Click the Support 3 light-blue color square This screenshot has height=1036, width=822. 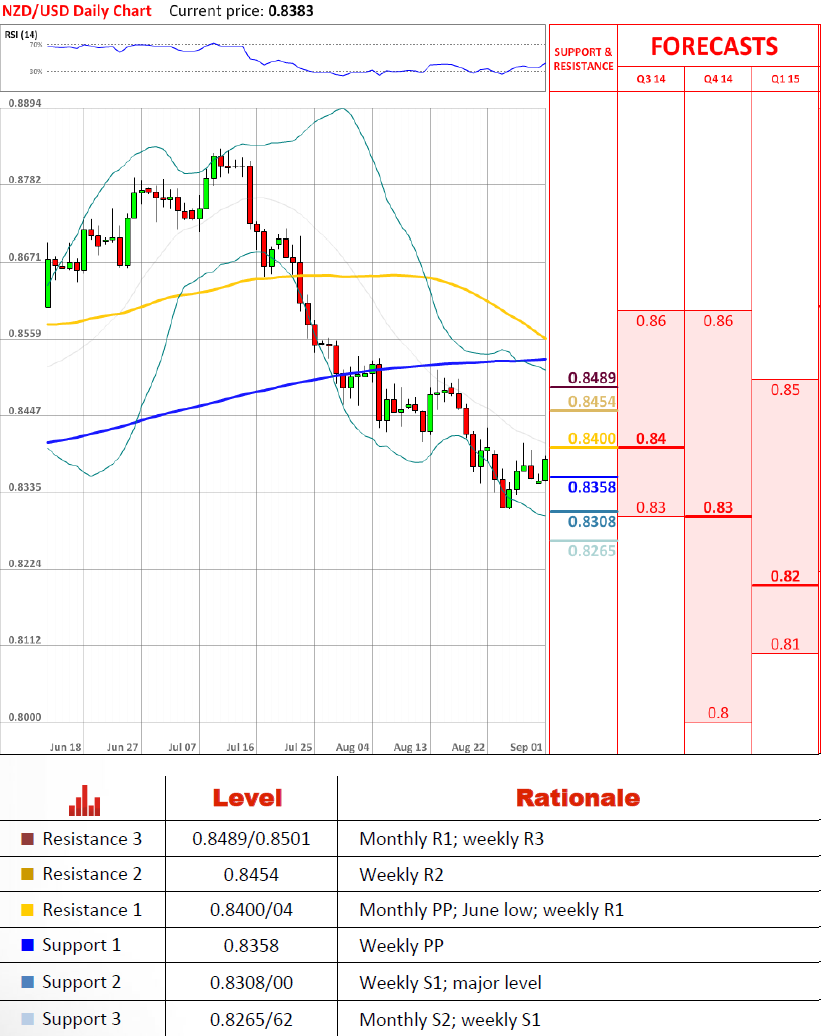pos(27,1019)
